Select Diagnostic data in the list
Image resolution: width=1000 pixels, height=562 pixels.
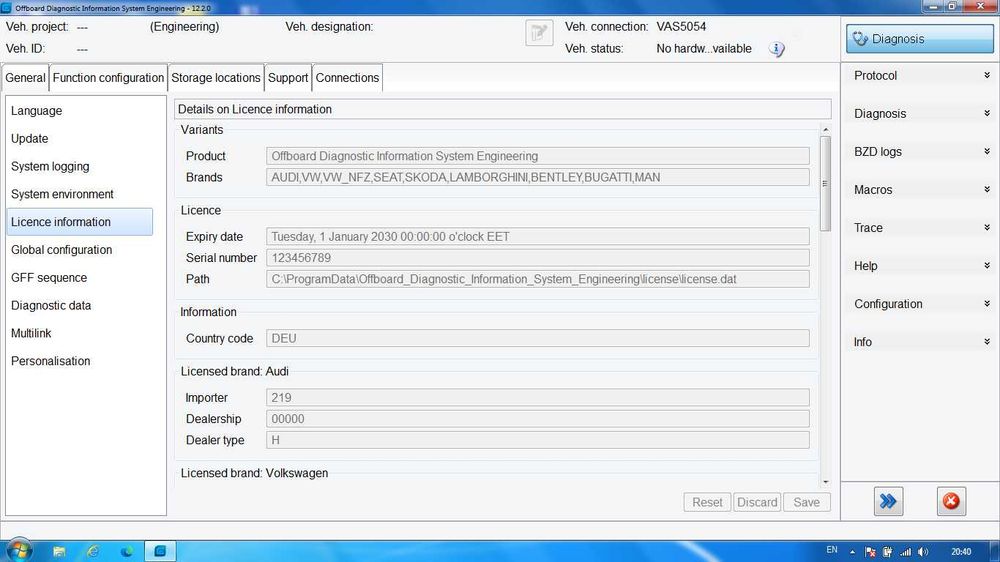(x=80, y=306)
